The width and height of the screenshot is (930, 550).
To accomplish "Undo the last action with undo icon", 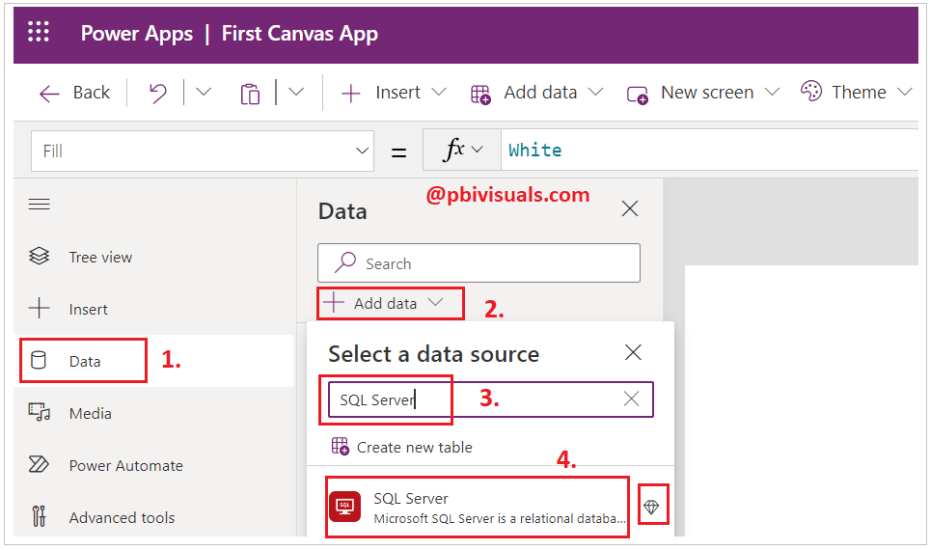I will pos(158,93).
